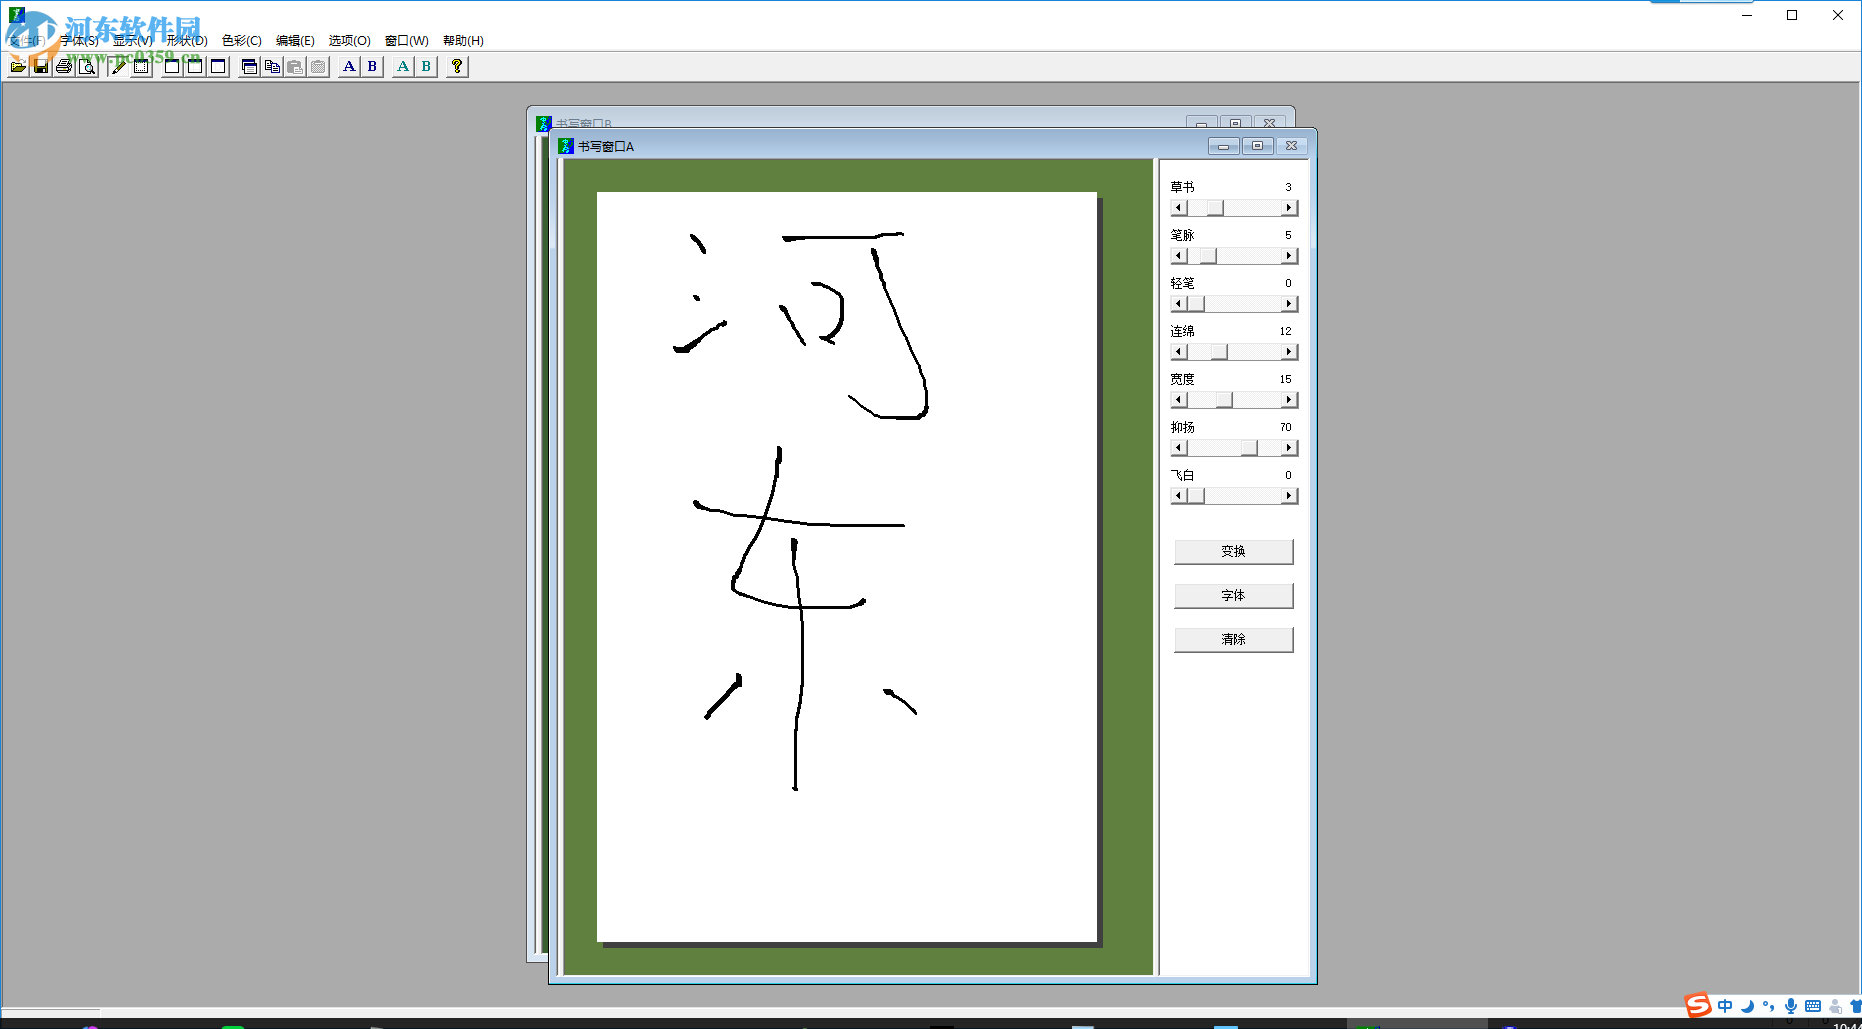Save the calligraphy with the diskette icon
The width and height of the screenshot is (1862, 1029).
40,66
